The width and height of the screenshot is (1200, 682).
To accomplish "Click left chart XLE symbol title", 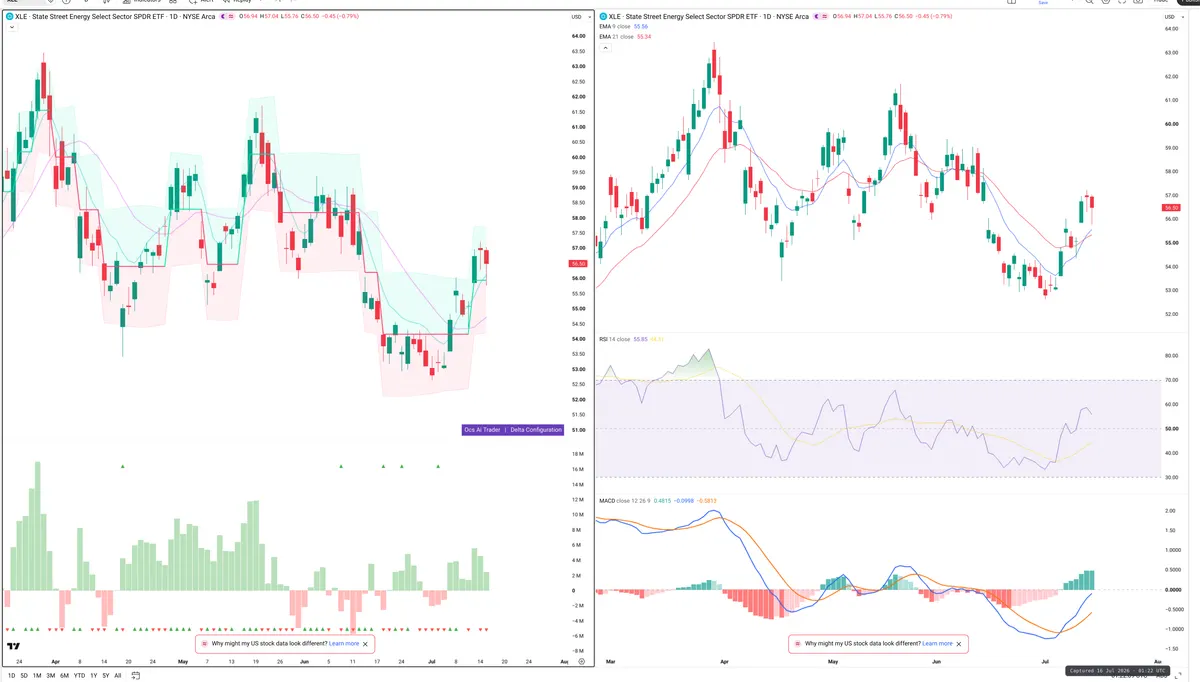I will pos(115,17).
